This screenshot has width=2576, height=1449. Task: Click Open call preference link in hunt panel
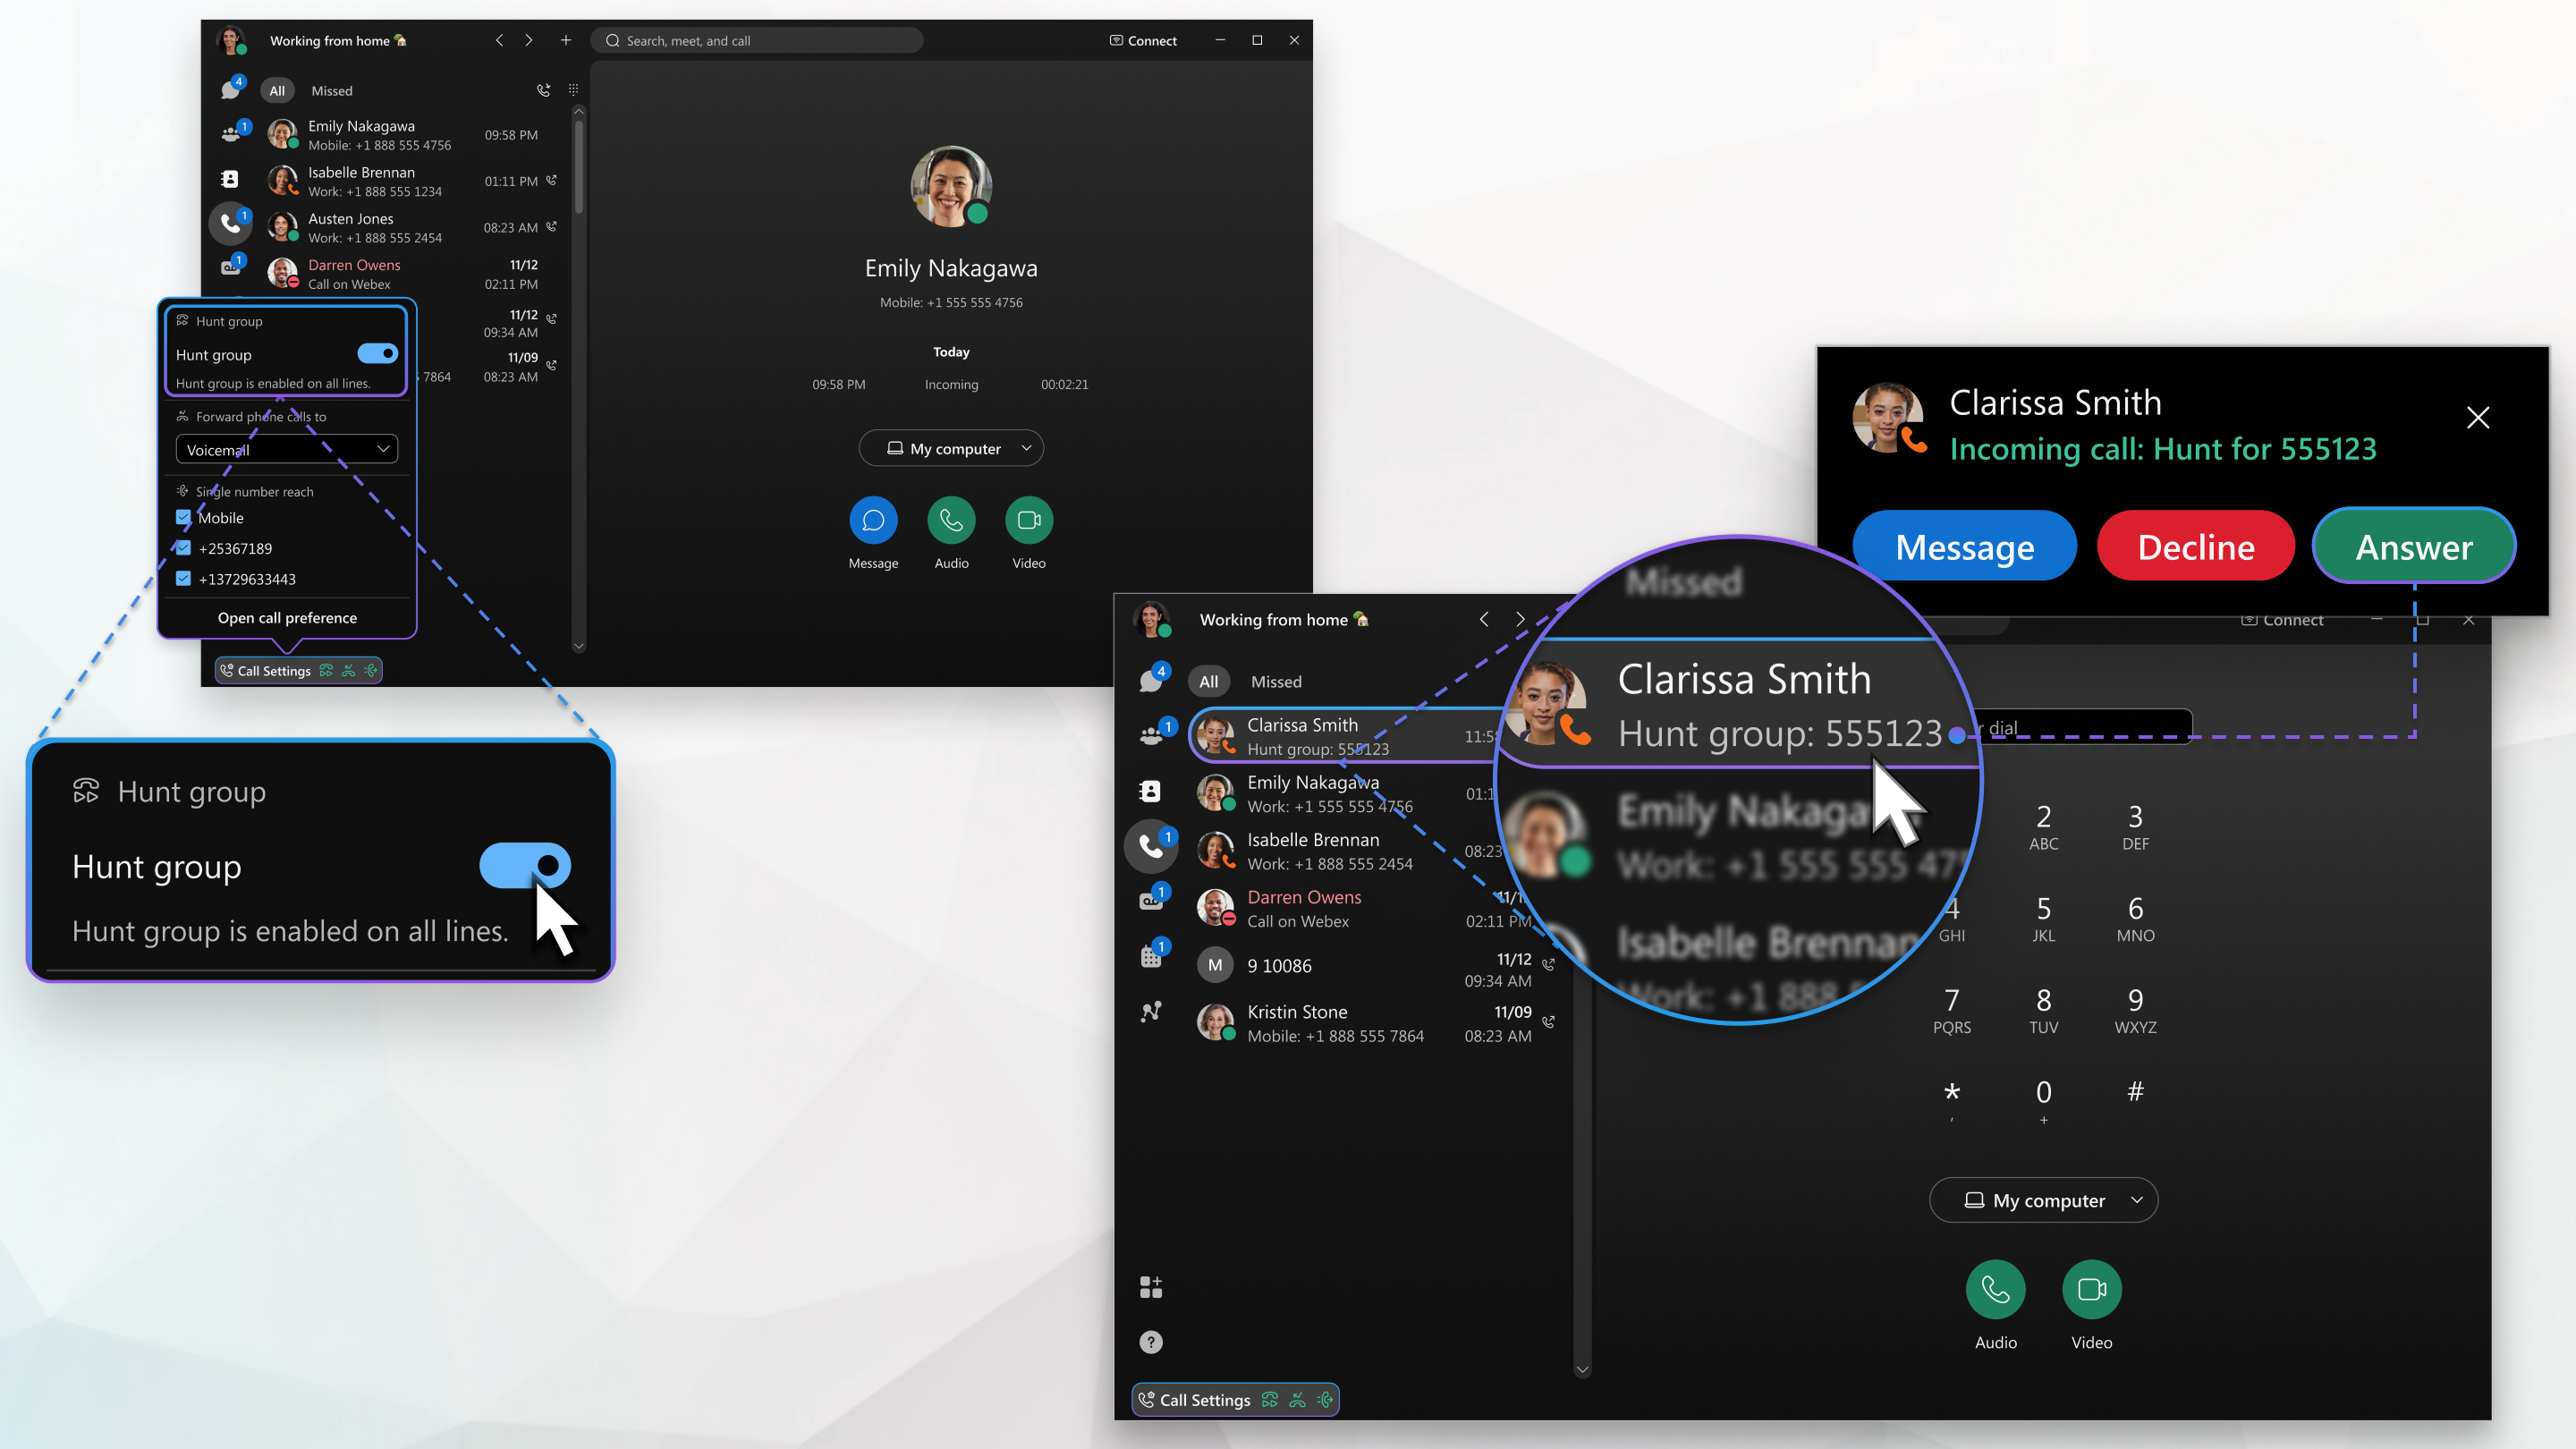286,617
